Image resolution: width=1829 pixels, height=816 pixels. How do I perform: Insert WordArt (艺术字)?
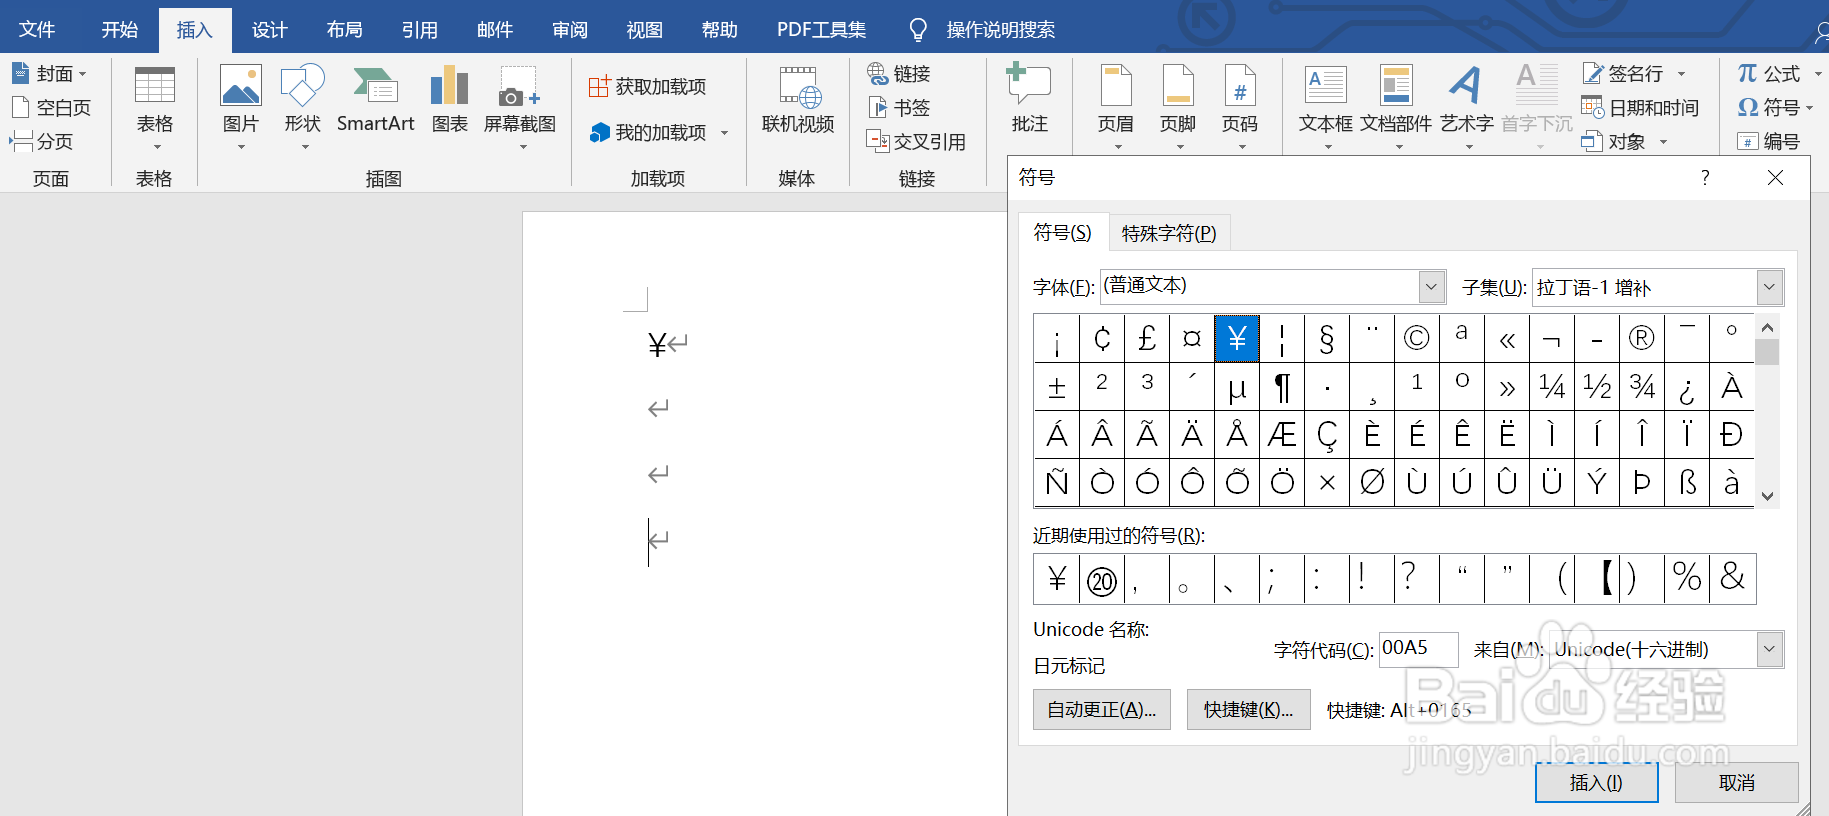pyautogui.click(x=1466, y=108)
